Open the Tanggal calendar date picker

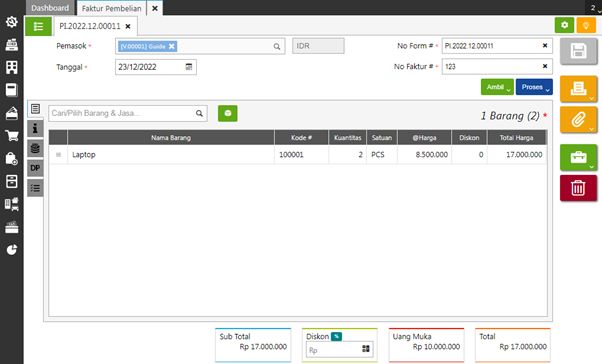(189, 67)
